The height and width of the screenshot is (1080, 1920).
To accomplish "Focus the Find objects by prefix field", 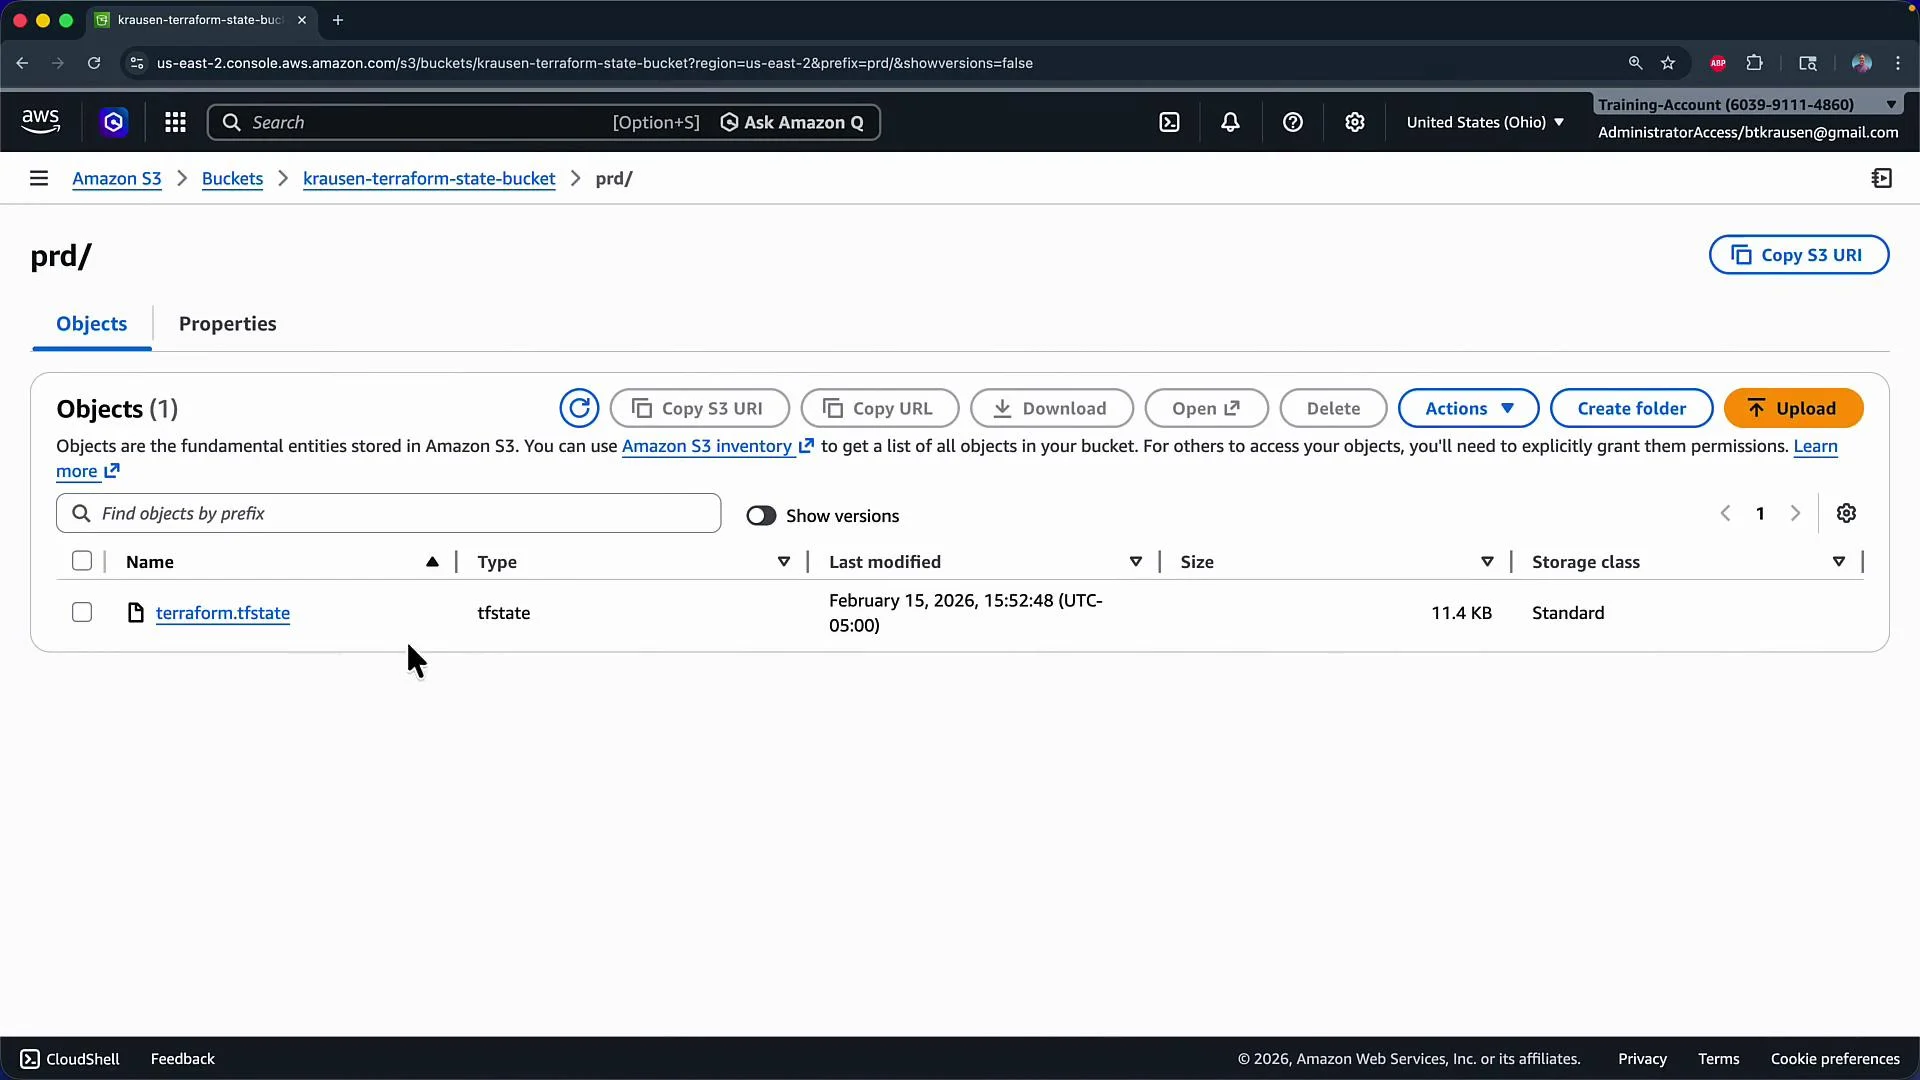I will 388,513.
